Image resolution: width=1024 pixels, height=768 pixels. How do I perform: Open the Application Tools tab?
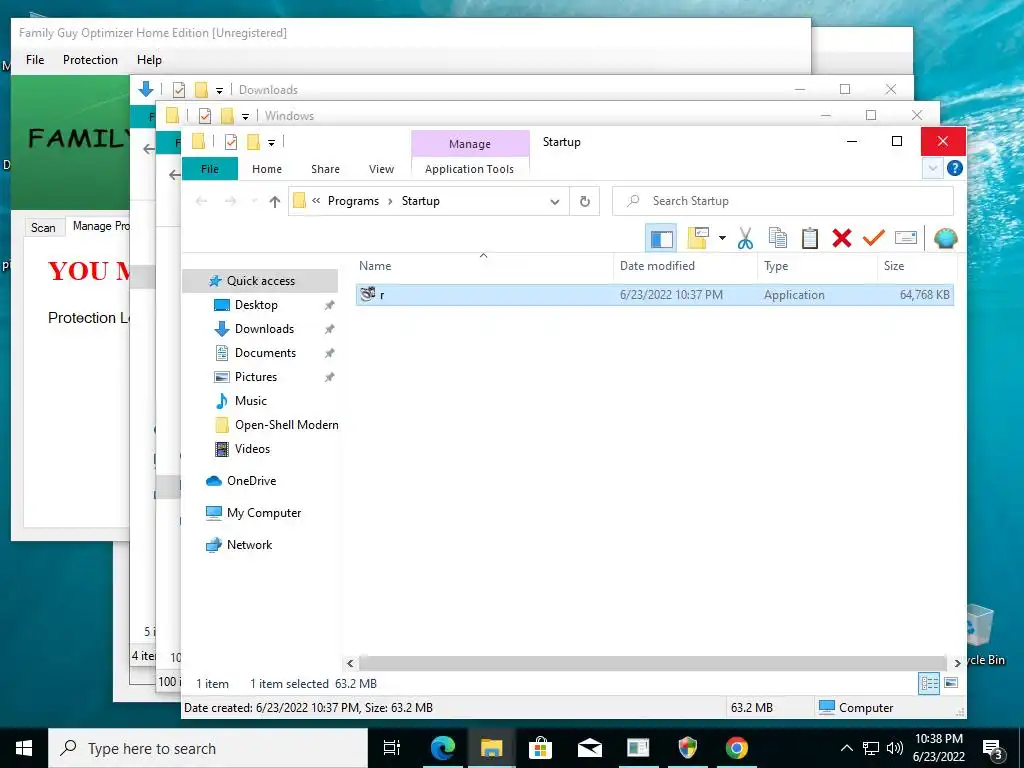(x=469, y=168)
